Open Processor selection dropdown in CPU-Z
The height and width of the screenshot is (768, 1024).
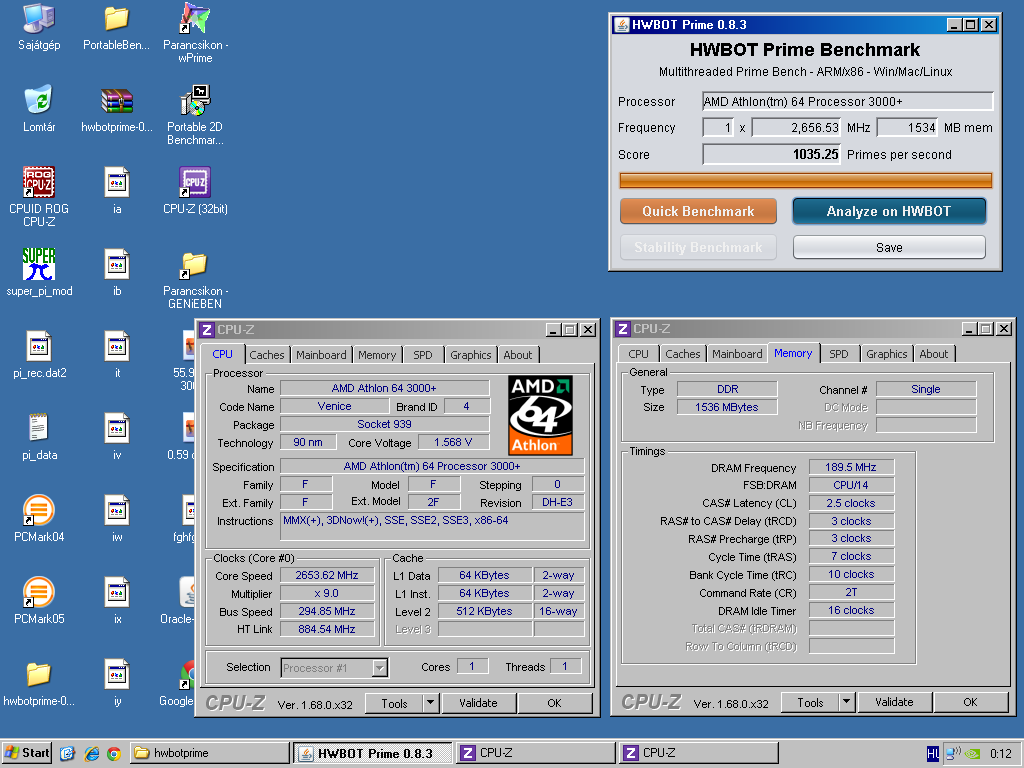click(x=379, y=667)
